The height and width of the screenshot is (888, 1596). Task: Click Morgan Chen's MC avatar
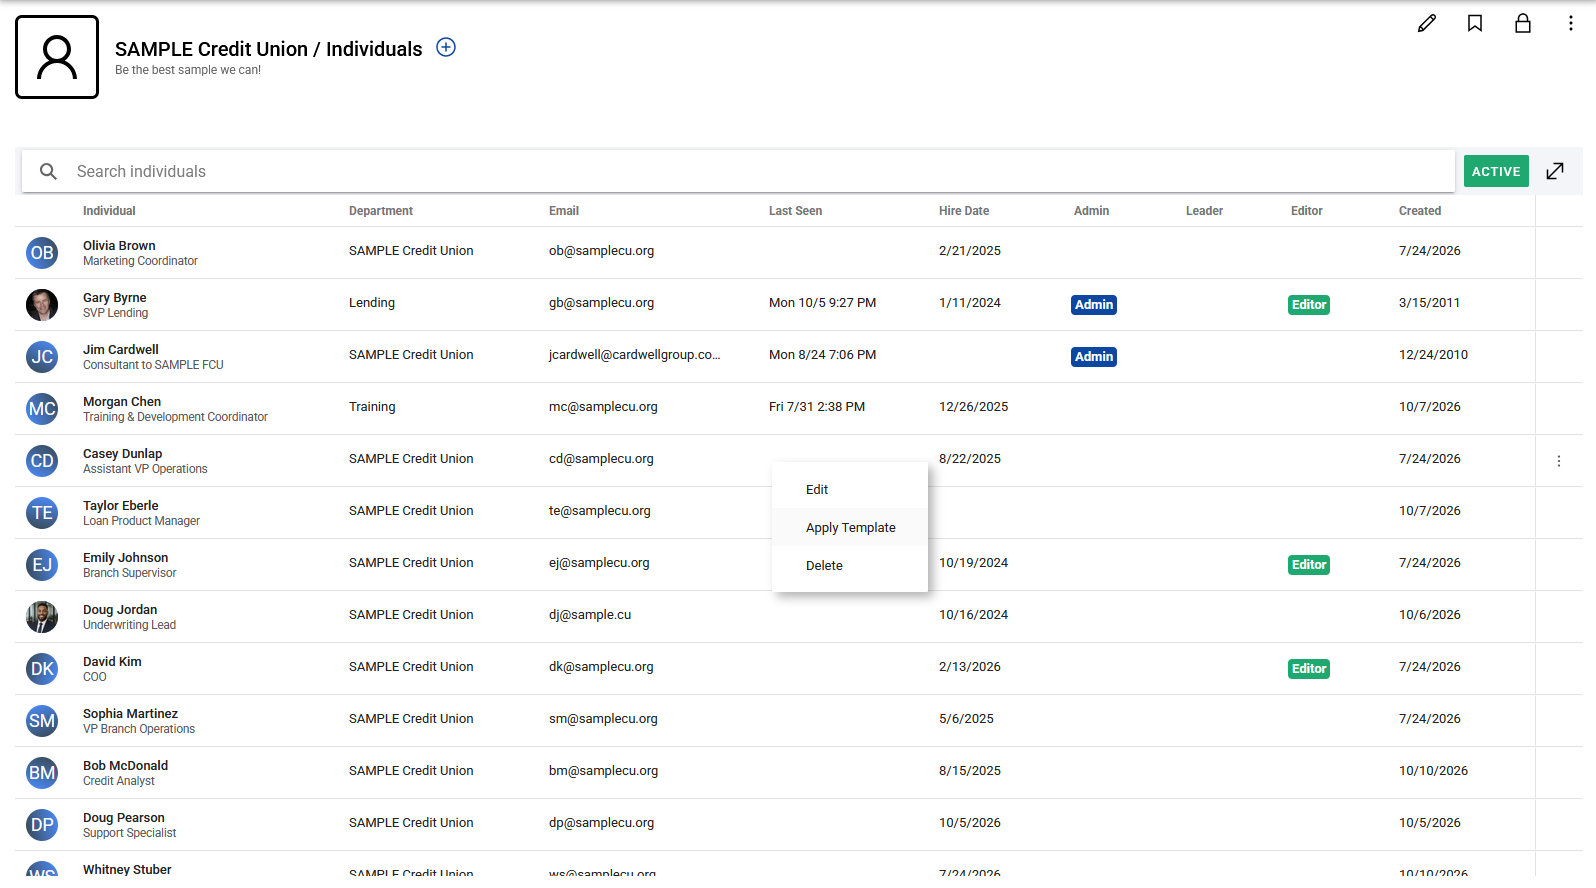click(42, 409)
